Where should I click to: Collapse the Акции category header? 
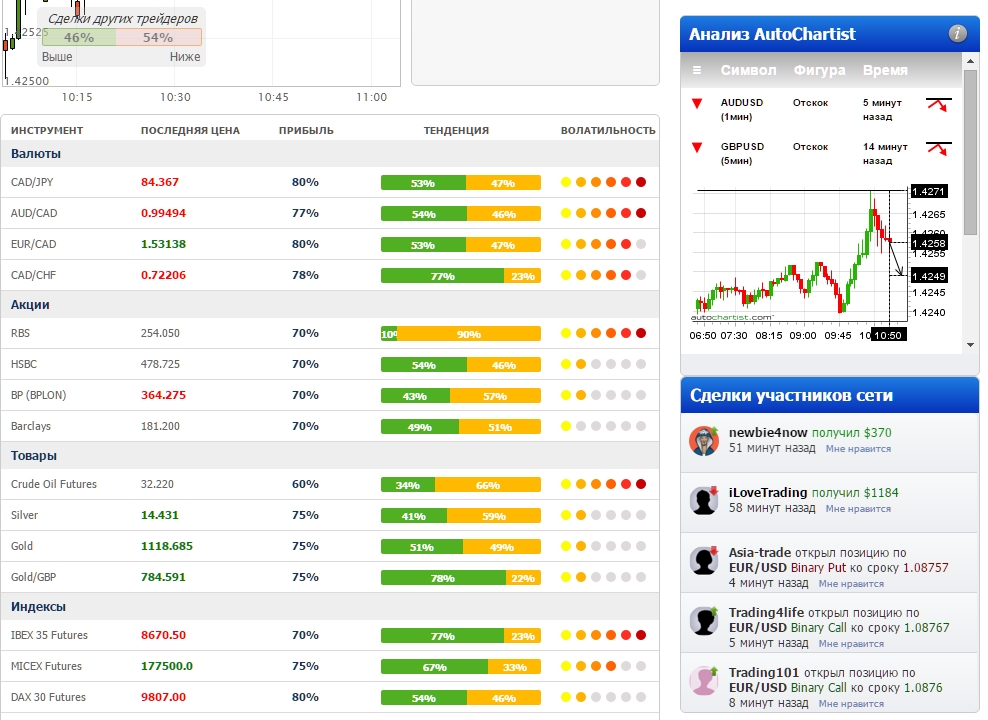(x=30, y=305)
